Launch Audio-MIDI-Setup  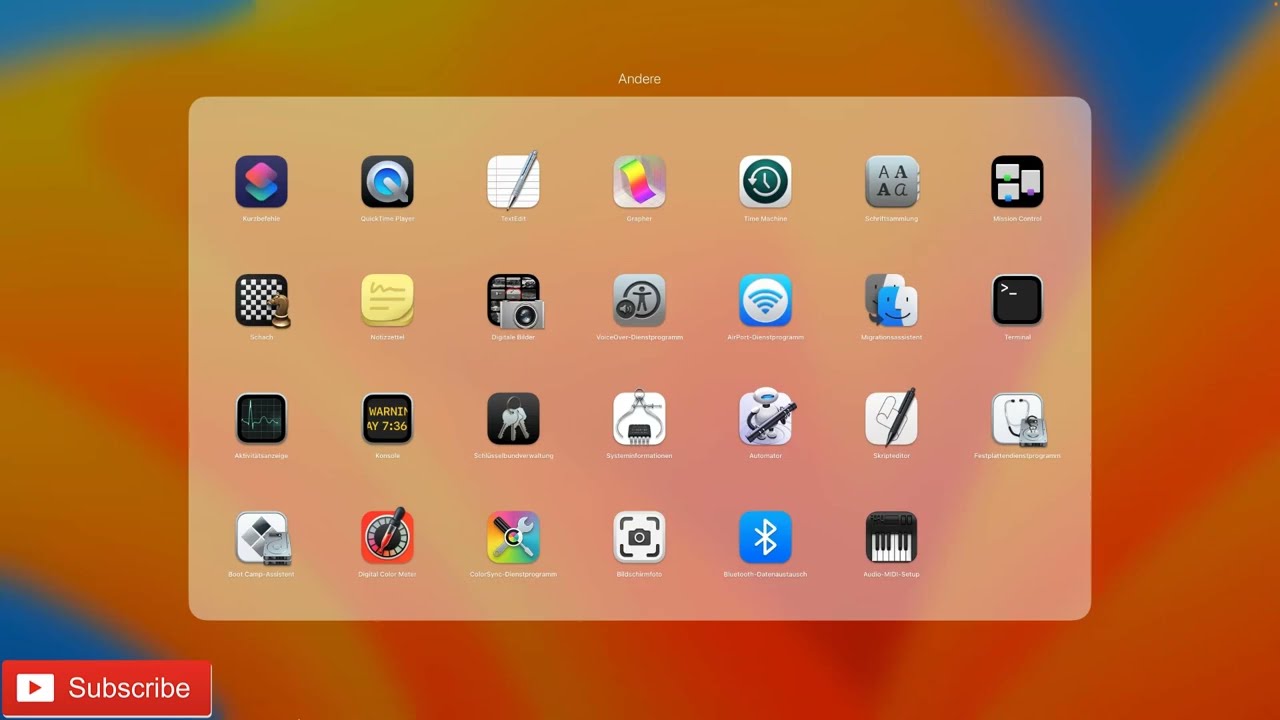pos(891,538)
